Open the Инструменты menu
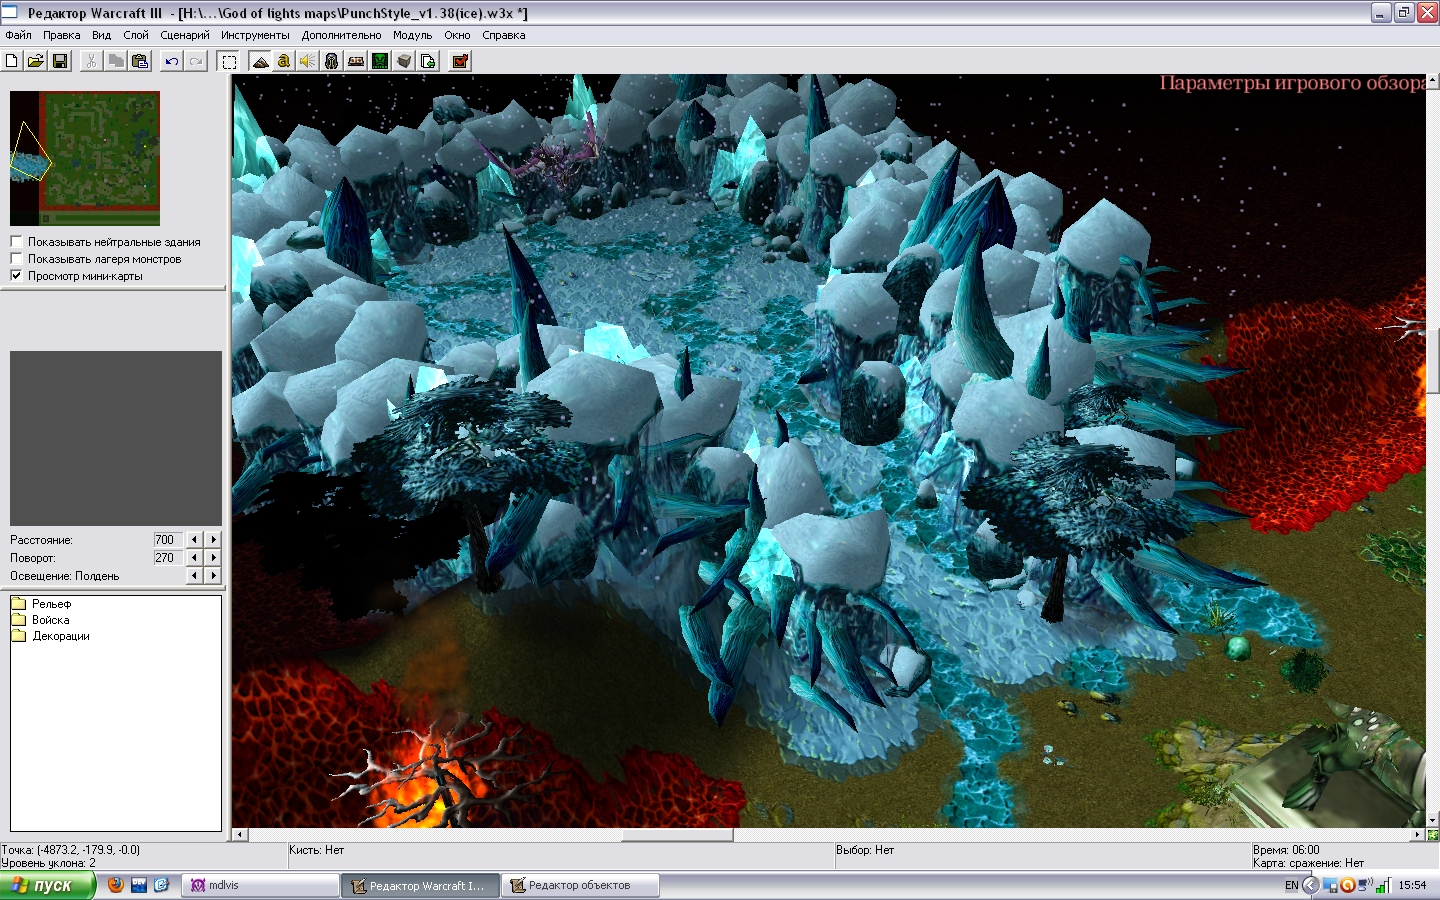Viewport: 1440px width, 900px height. 255,35
